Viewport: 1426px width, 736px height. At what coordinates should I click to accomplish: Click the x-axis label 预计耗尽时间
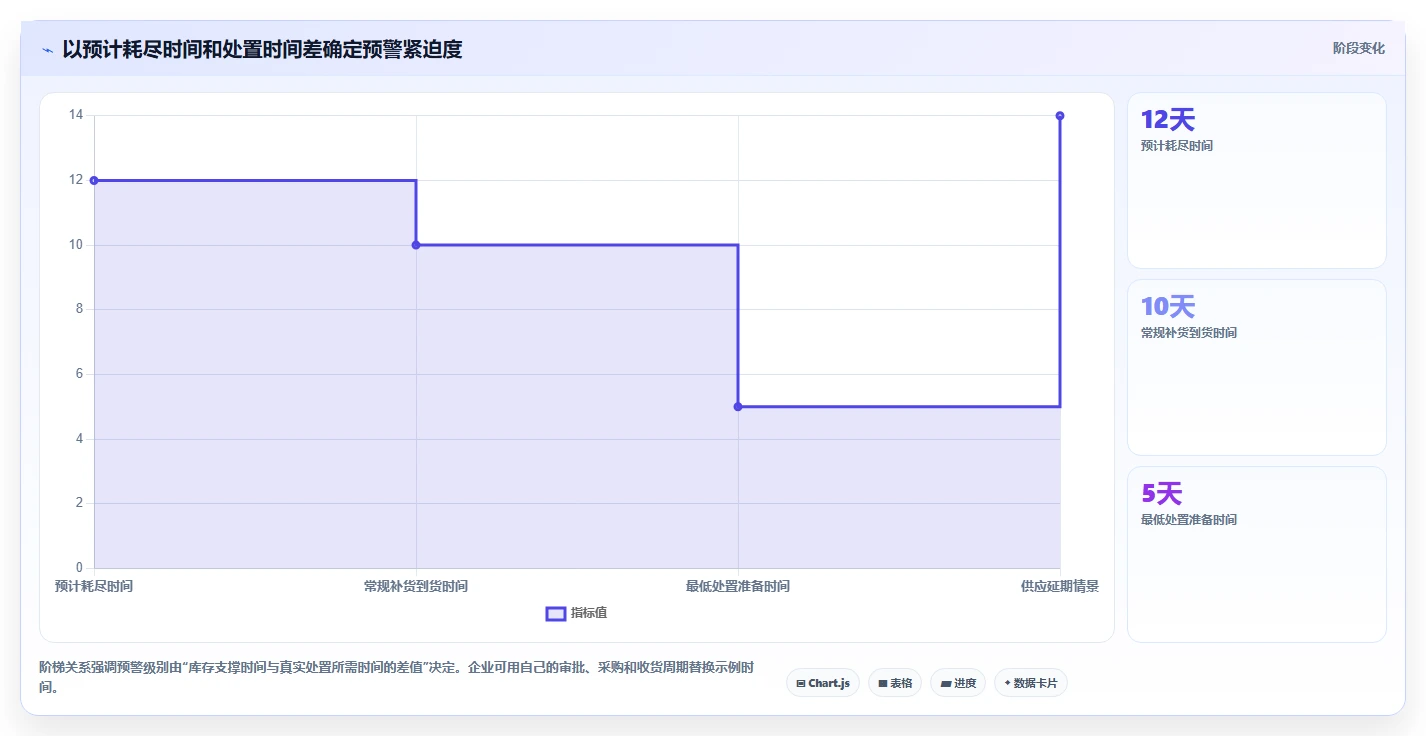(x=94, y=586)
